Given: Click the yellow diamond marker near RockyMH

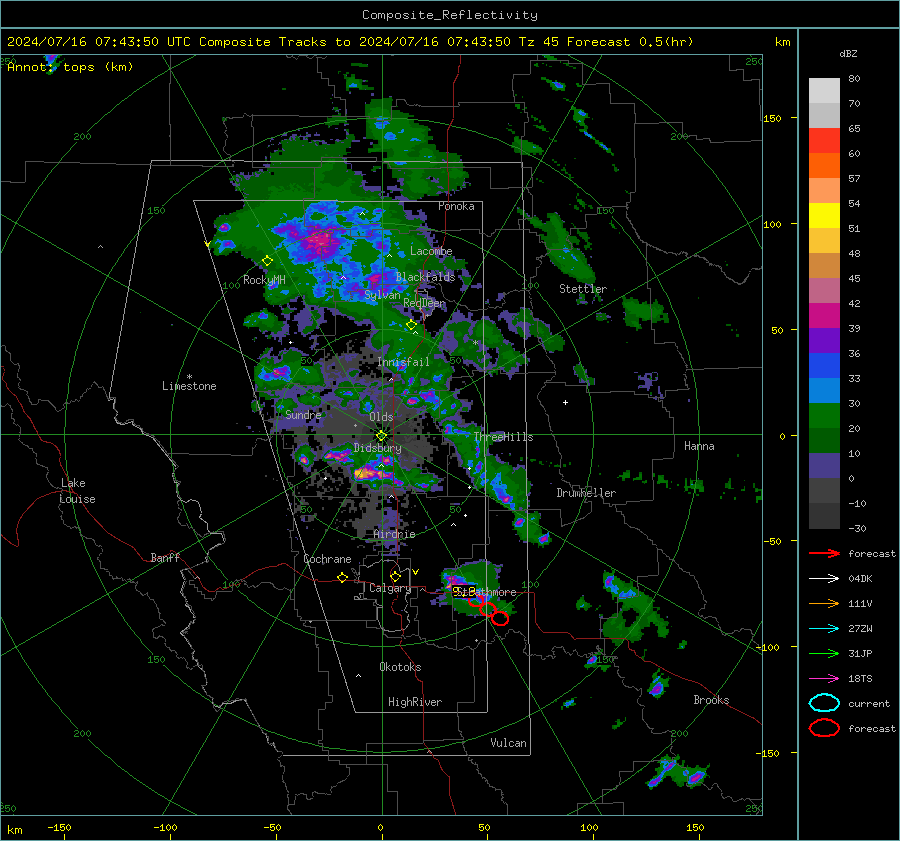Looking at the screenshot, I should (x=267, y=261).
